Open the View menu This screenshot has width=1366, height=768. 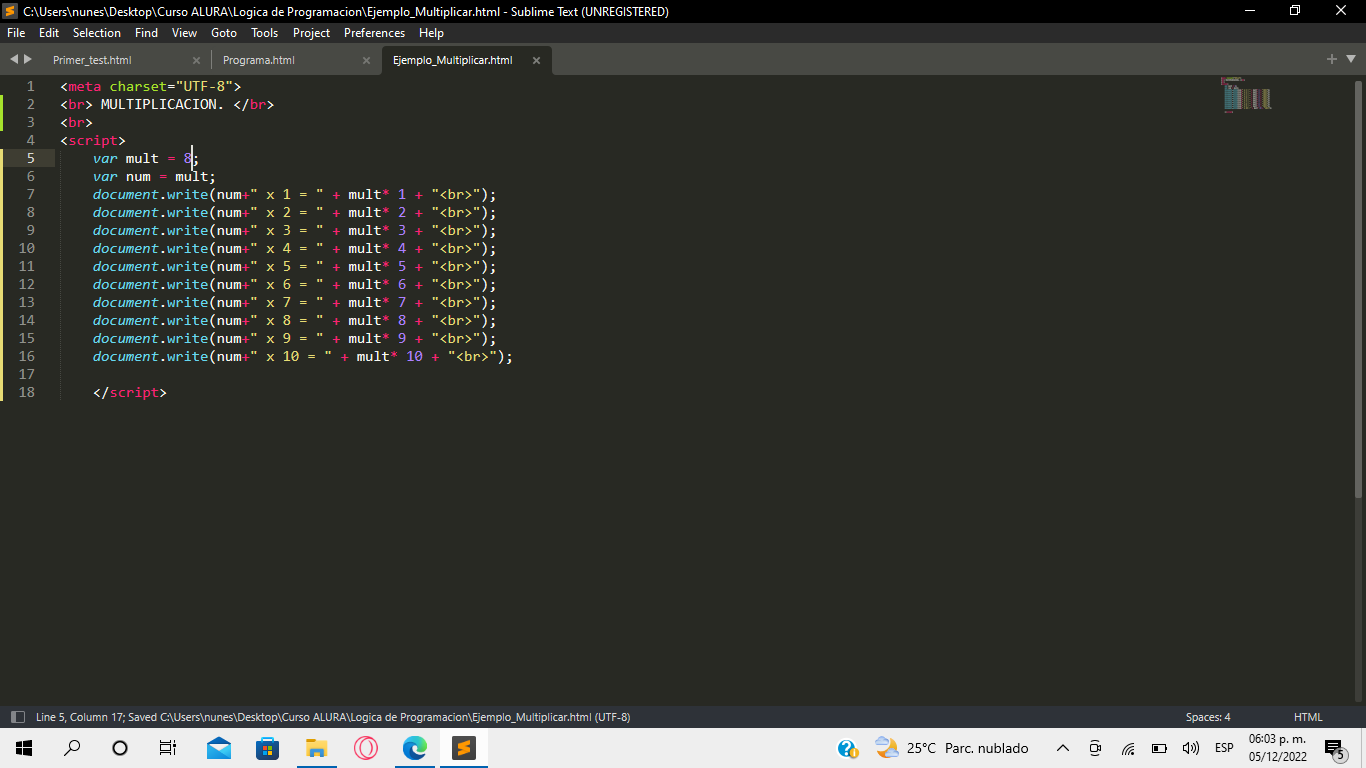185,33
